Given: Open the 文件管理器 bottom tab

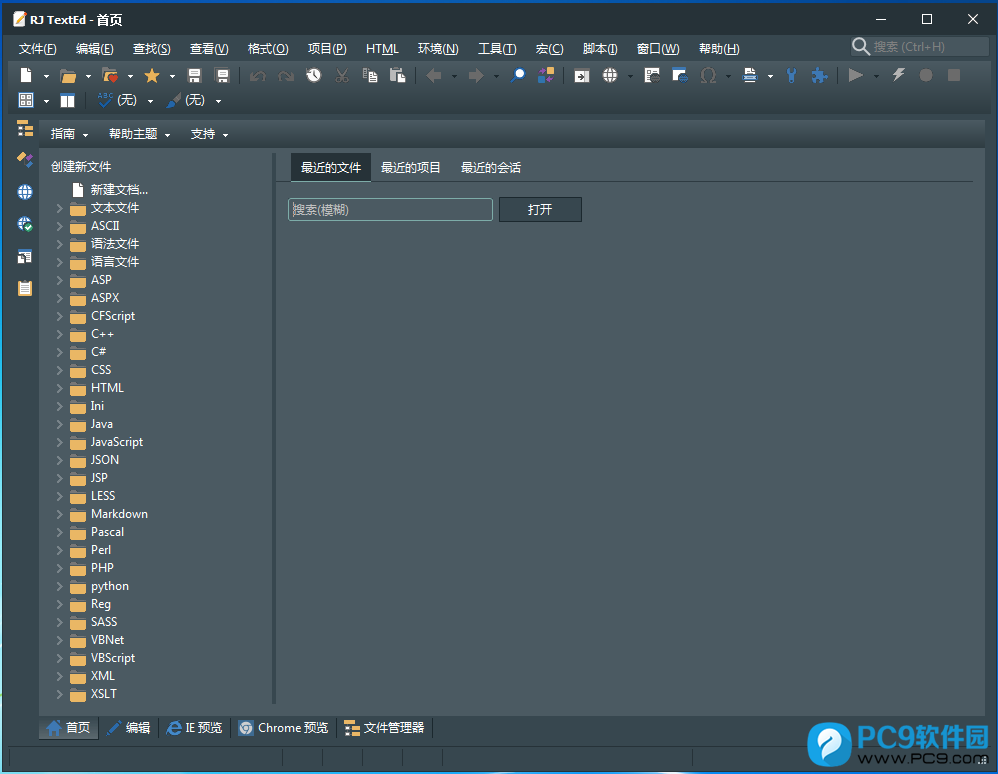Looking at the screenshot, I should [384, 728].
